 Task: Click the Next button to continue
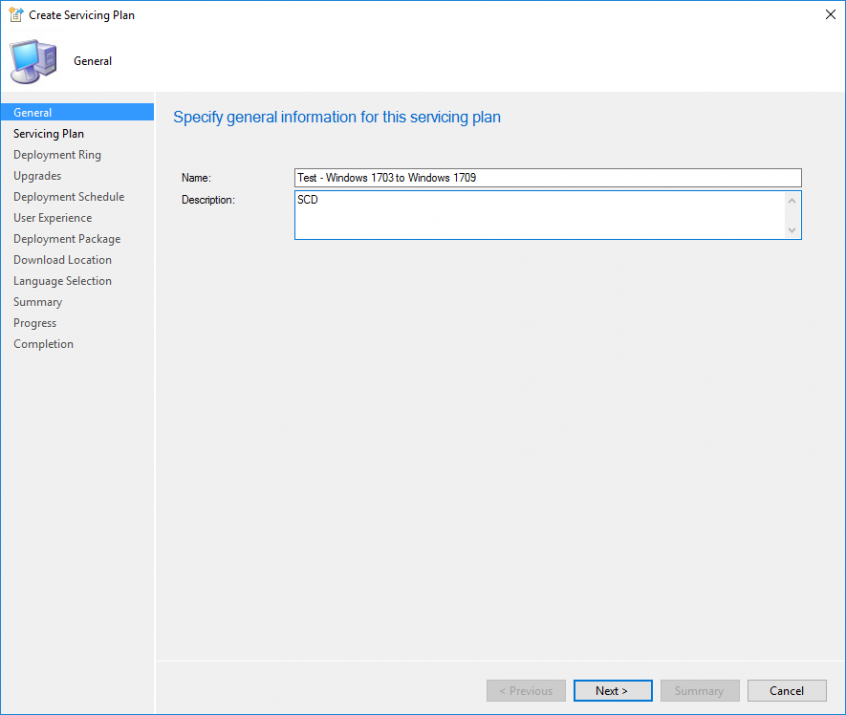click(612, 690)
